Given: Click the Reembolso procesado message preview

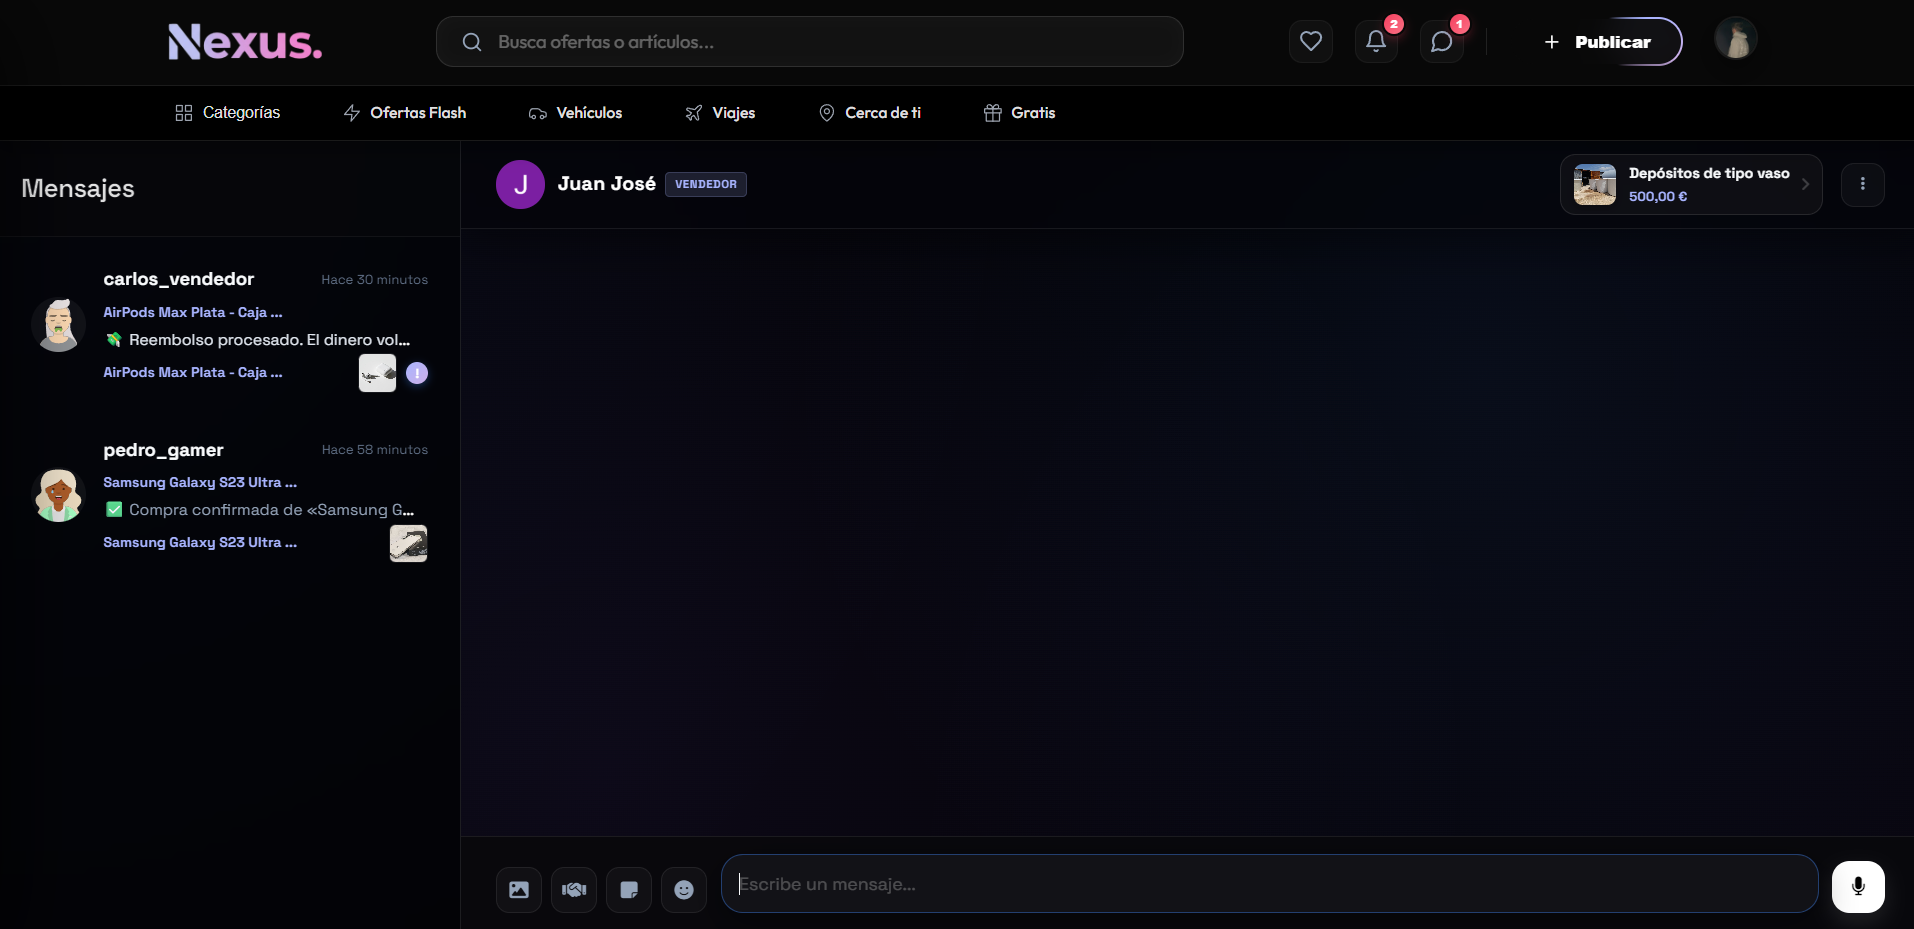Looking at the screenshot, I should [x=258, y=340].
